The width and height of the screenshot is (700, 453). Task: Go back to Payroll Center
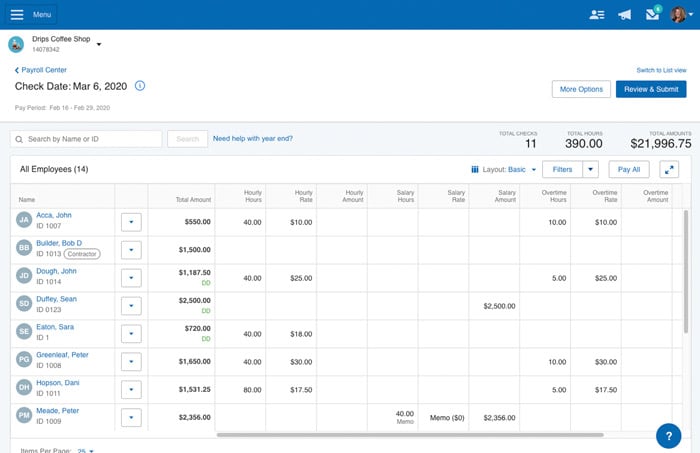coord(41,70)
